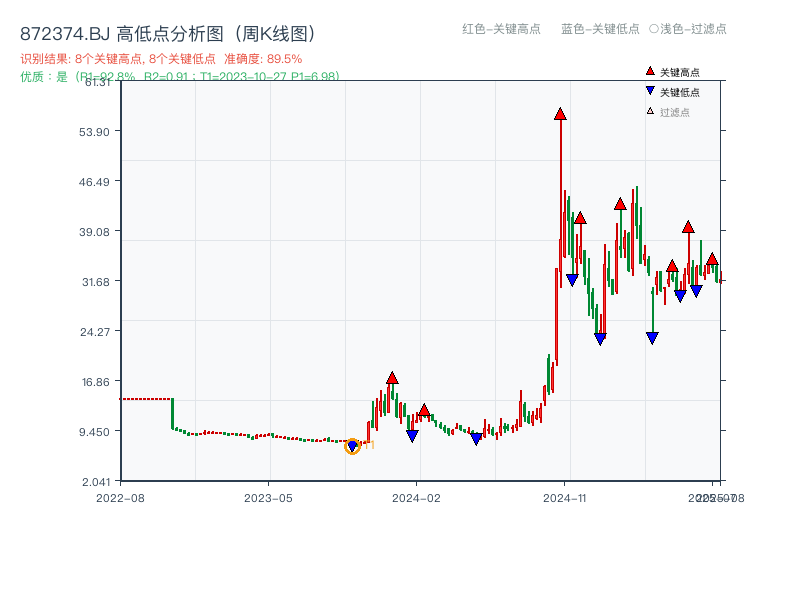Click the chart title 872374.BJ 高低点分析图
The width and height of the screenshot is (800, 600).
click(x=168, y=34)
